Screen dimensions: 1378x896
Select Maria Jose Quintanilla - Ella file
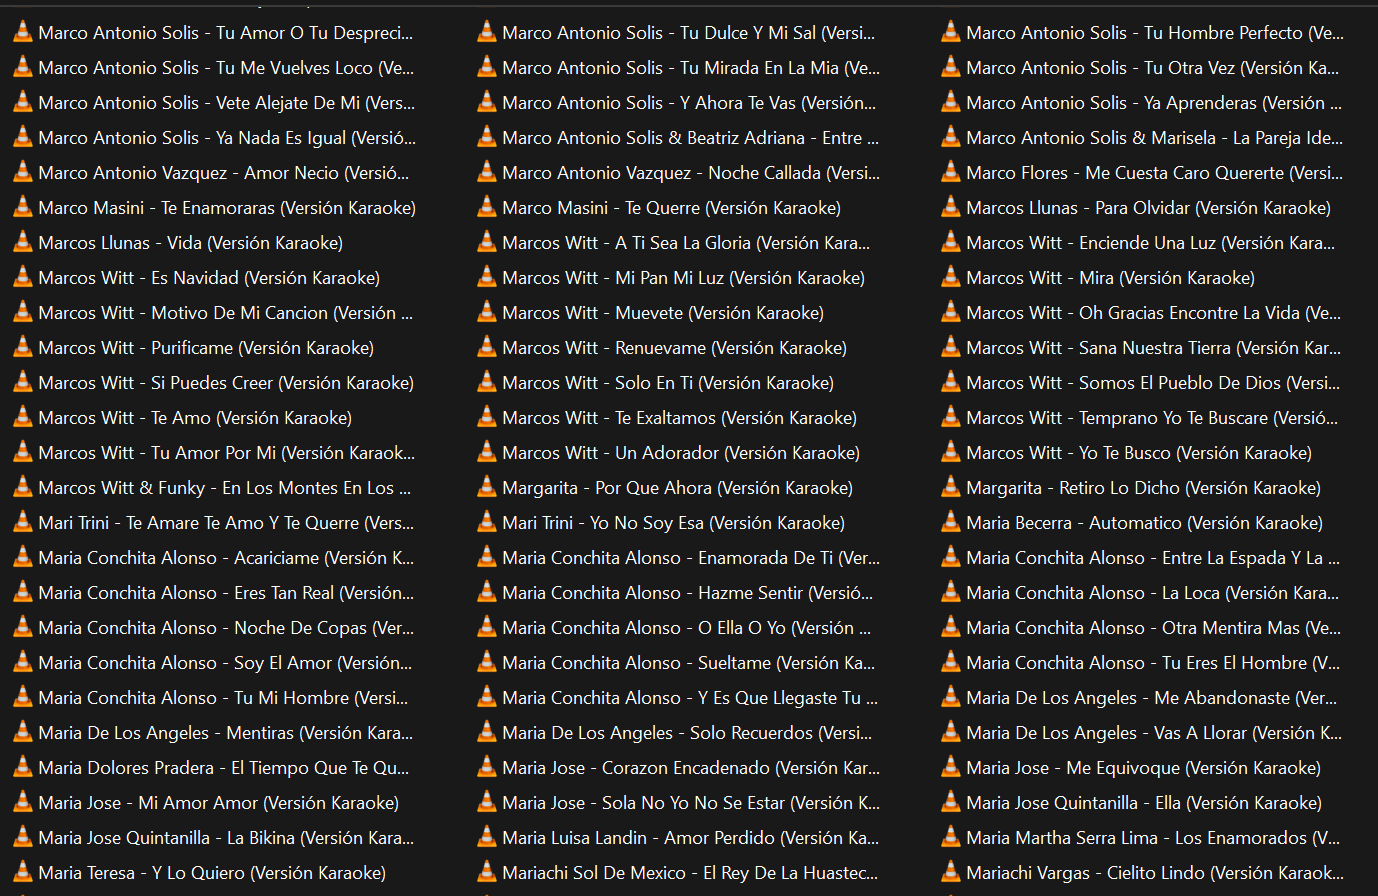click(x=1143, y=803)
